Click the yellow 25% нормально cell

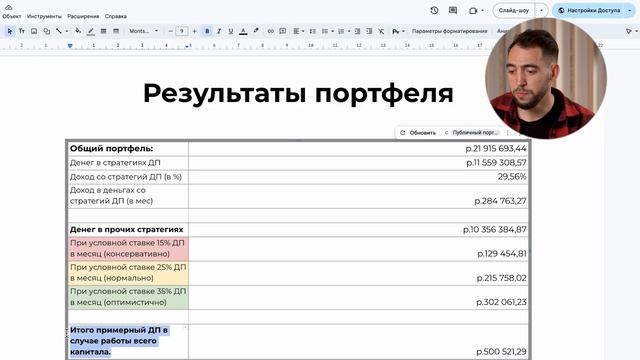point(127,273)
